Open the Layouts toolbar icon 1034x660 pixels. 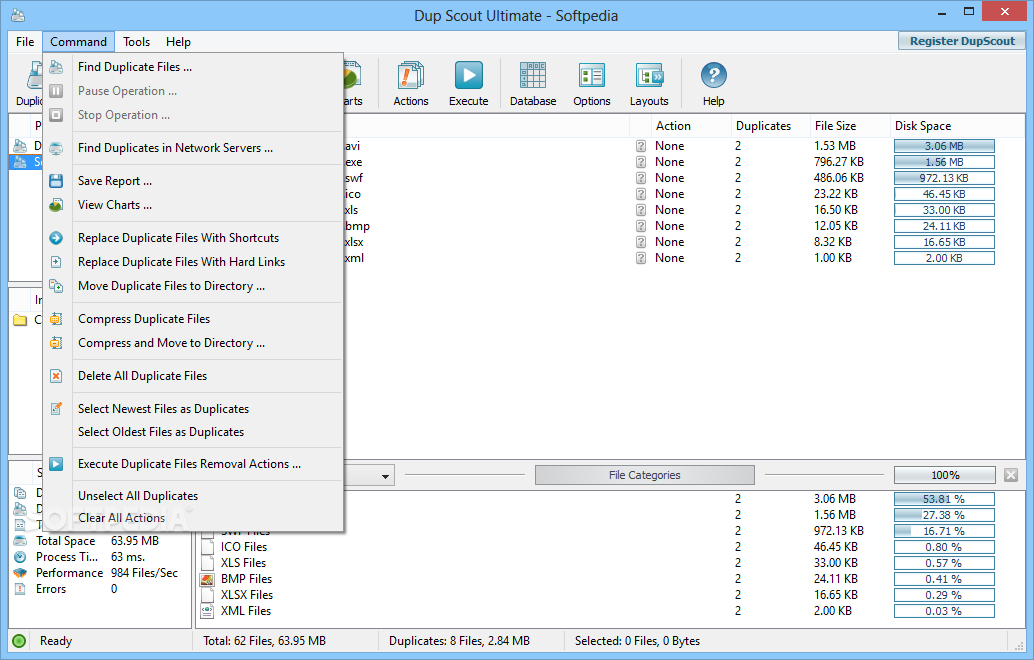pyautogui.click(x=649, y=76)
